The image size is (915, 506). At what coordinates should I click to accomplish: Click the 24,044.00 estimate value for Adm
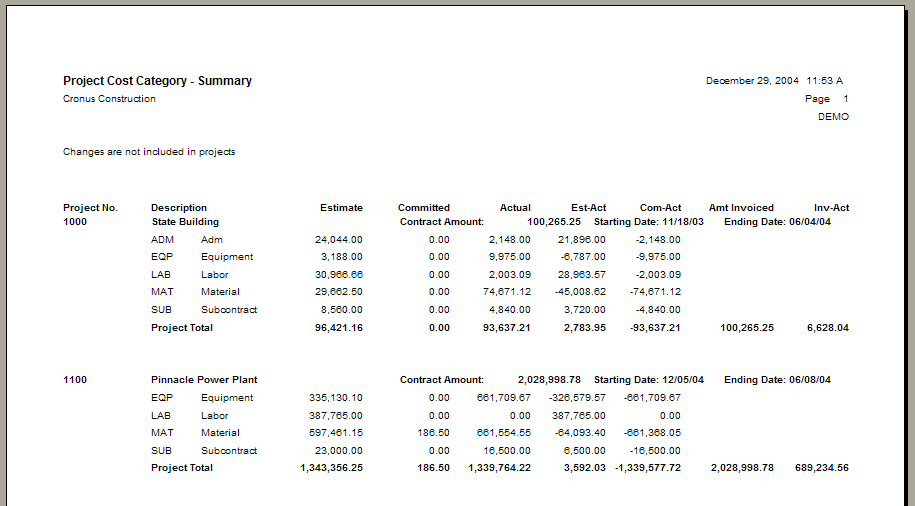pyautogui.click(x=338, y=240)
